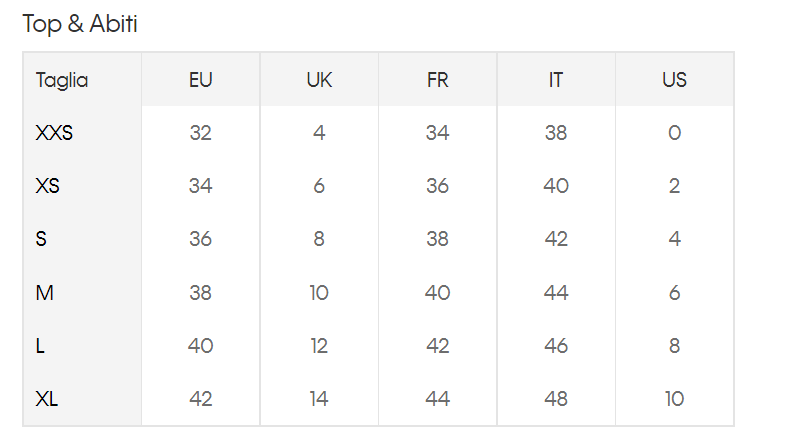Image resolution: width=790 pixels, height=447 pixels.
Task: Click FR value 36 for XS
Action: pyautogui.click(x=437, y=186)
